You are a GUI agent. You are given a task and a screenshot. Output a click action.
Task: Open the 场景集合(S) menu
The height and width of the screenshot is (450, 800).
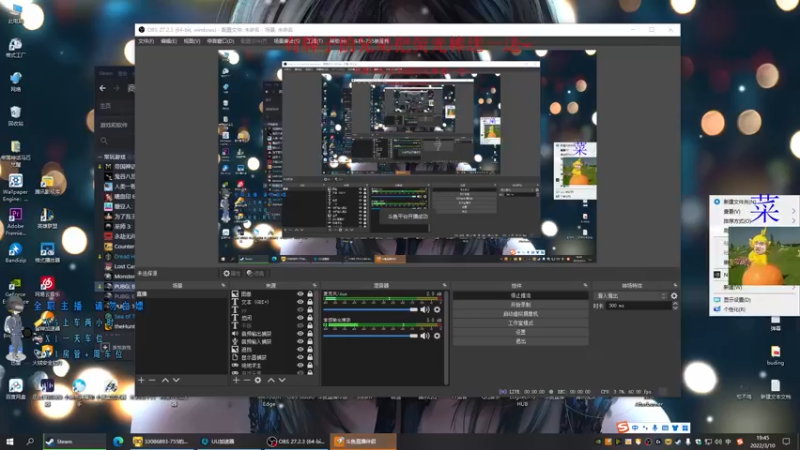pyautogui.click(x=287, y=41)
